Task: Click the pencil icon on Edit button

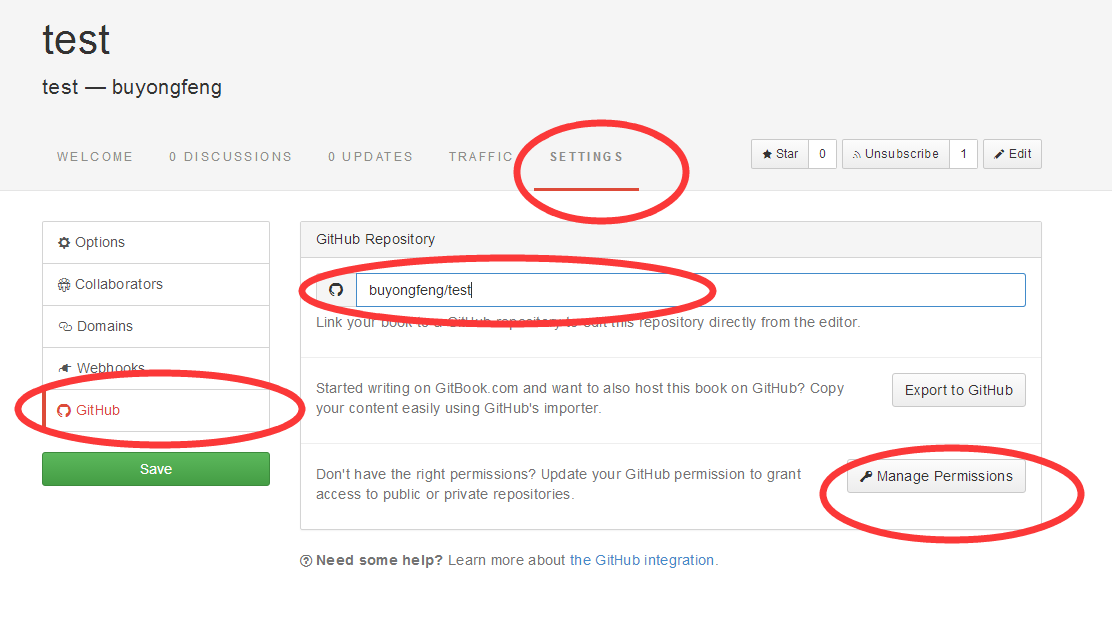Action: click(x=999, y=154)
